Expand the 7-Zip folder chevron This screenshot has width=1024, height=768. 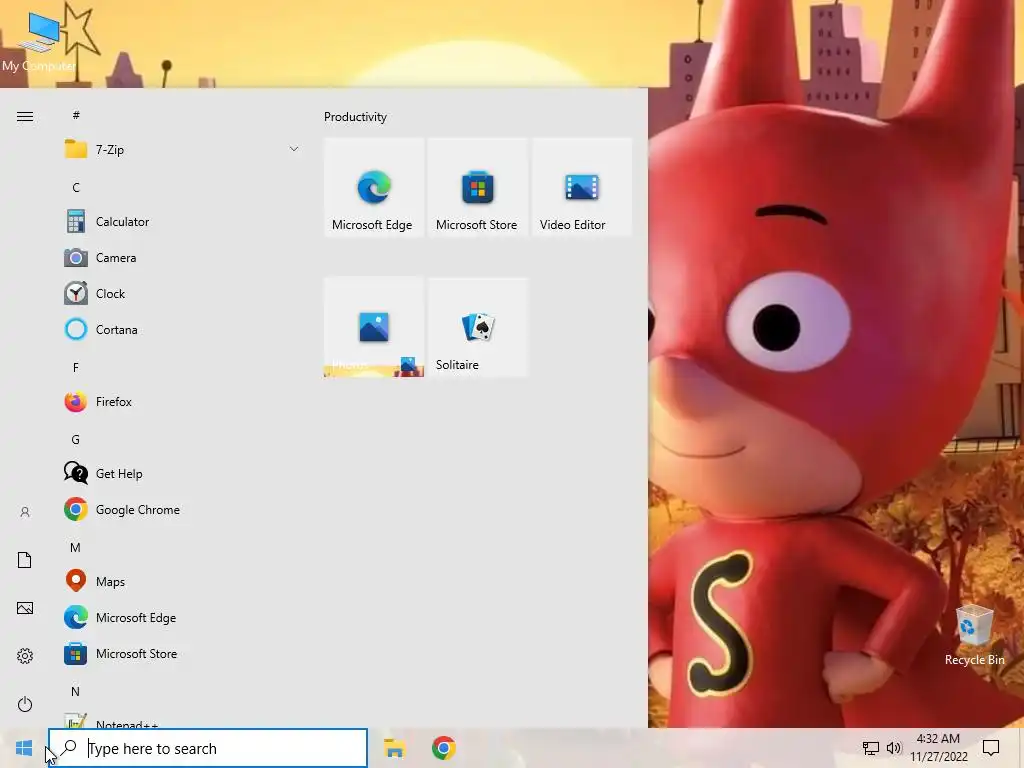(x=294, y=150)
